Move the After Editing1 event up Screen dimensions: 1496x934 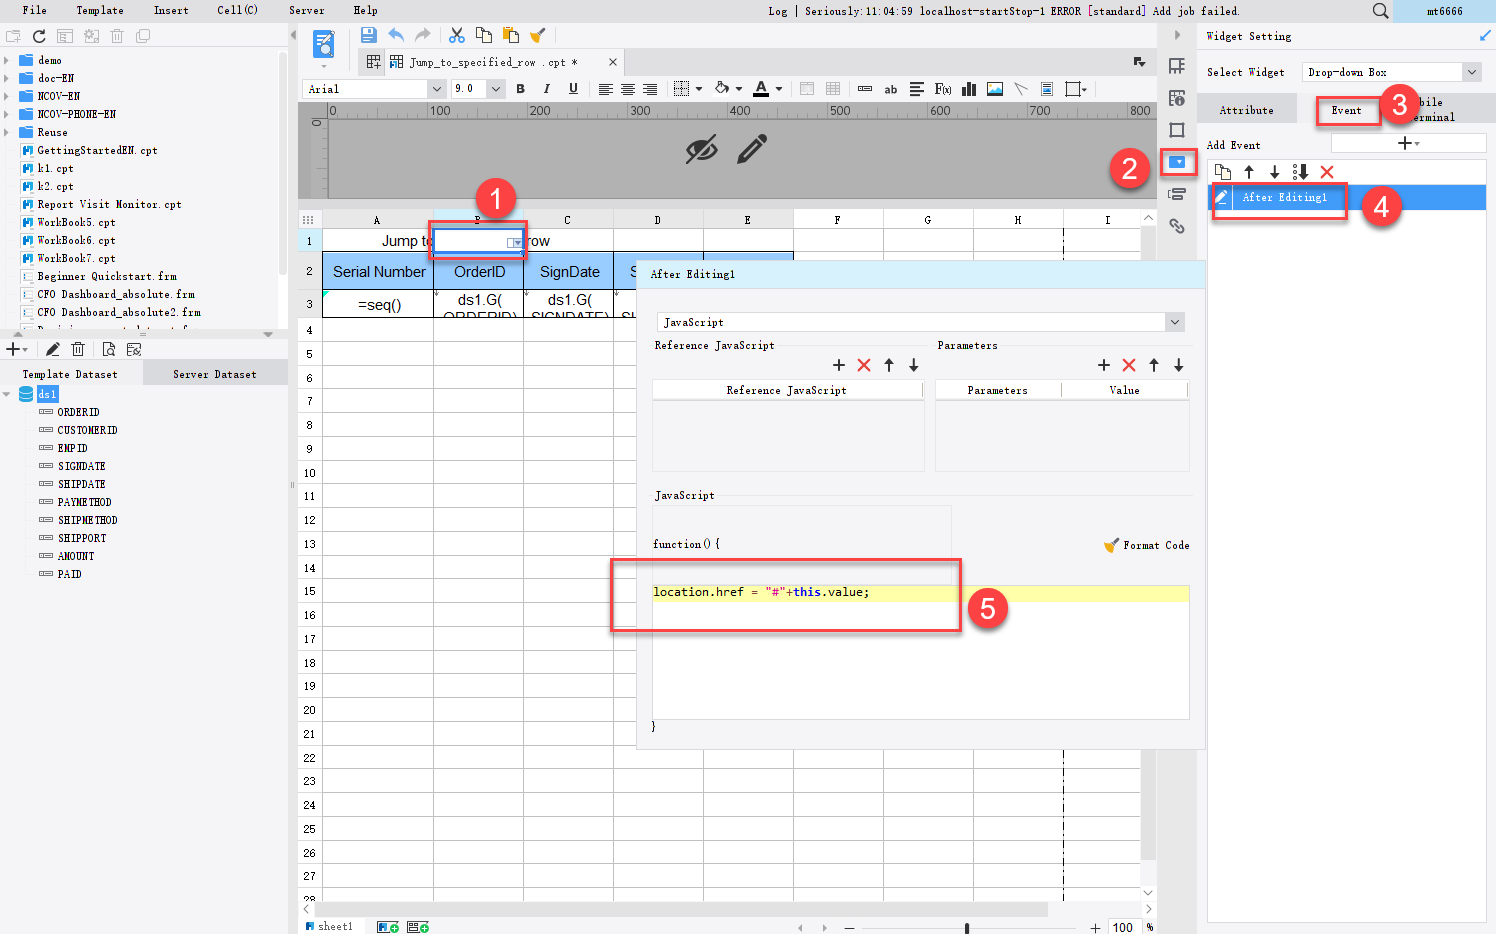[x=1249, y=172]
